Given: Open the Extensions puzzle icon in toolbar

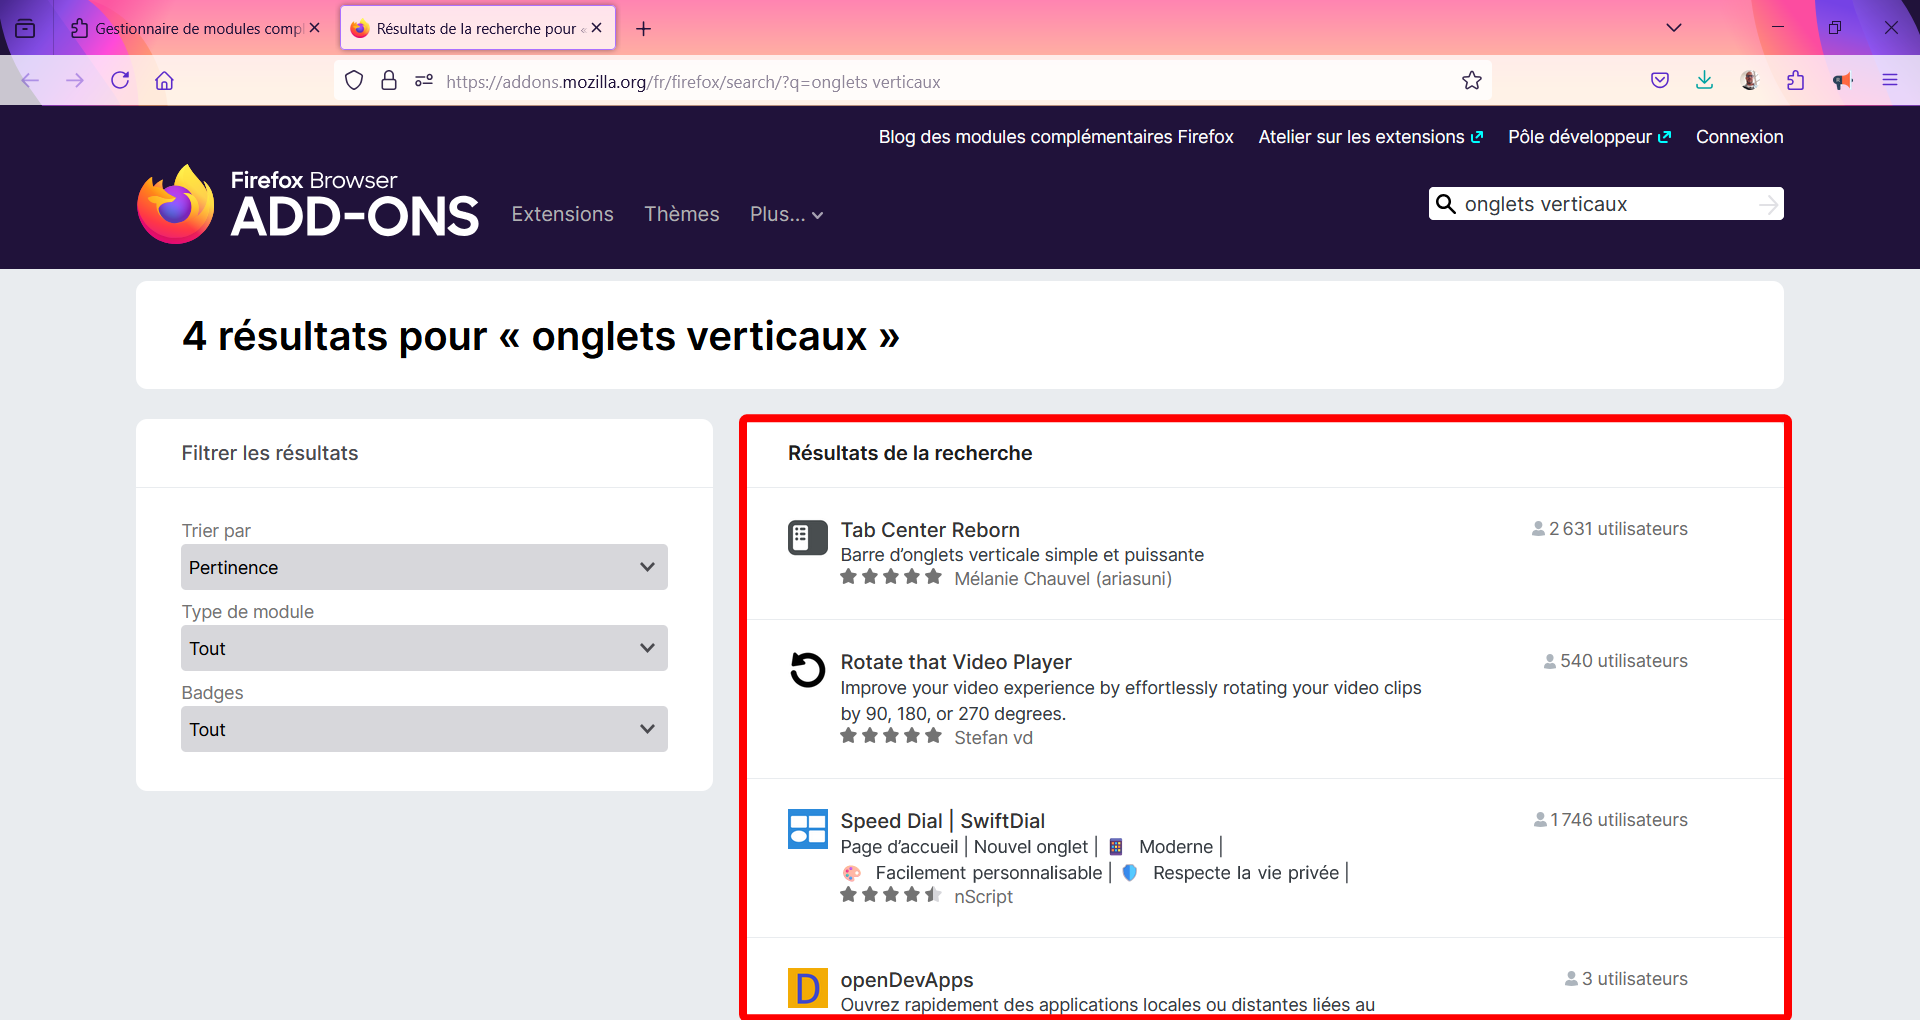Looking at the screenshot, I should (1795, 81).
